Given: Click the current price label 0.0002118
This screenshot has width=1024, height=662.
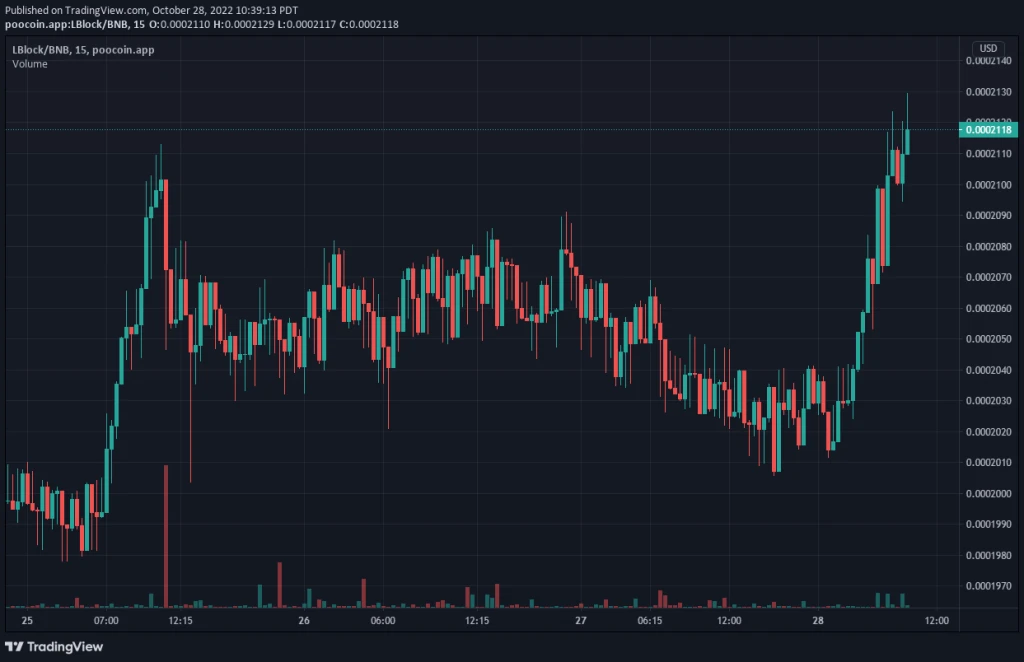Looking at the screenshot, I should 988,130.
